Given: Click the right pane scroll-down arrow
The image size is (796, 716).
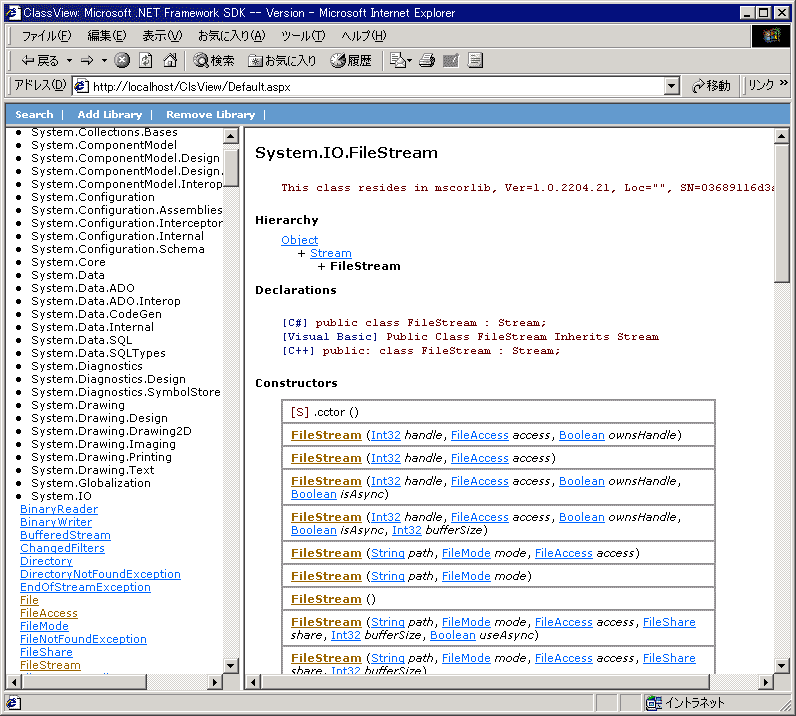Looking at the screenshot, I should pyautogui.click(x=781, y=665).
